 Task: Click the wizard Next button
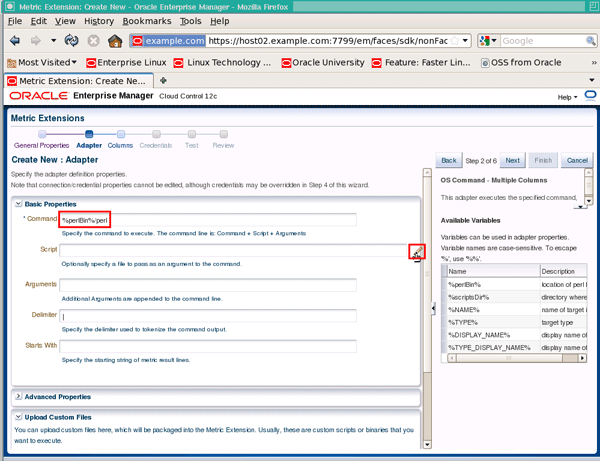pos(512,160)
